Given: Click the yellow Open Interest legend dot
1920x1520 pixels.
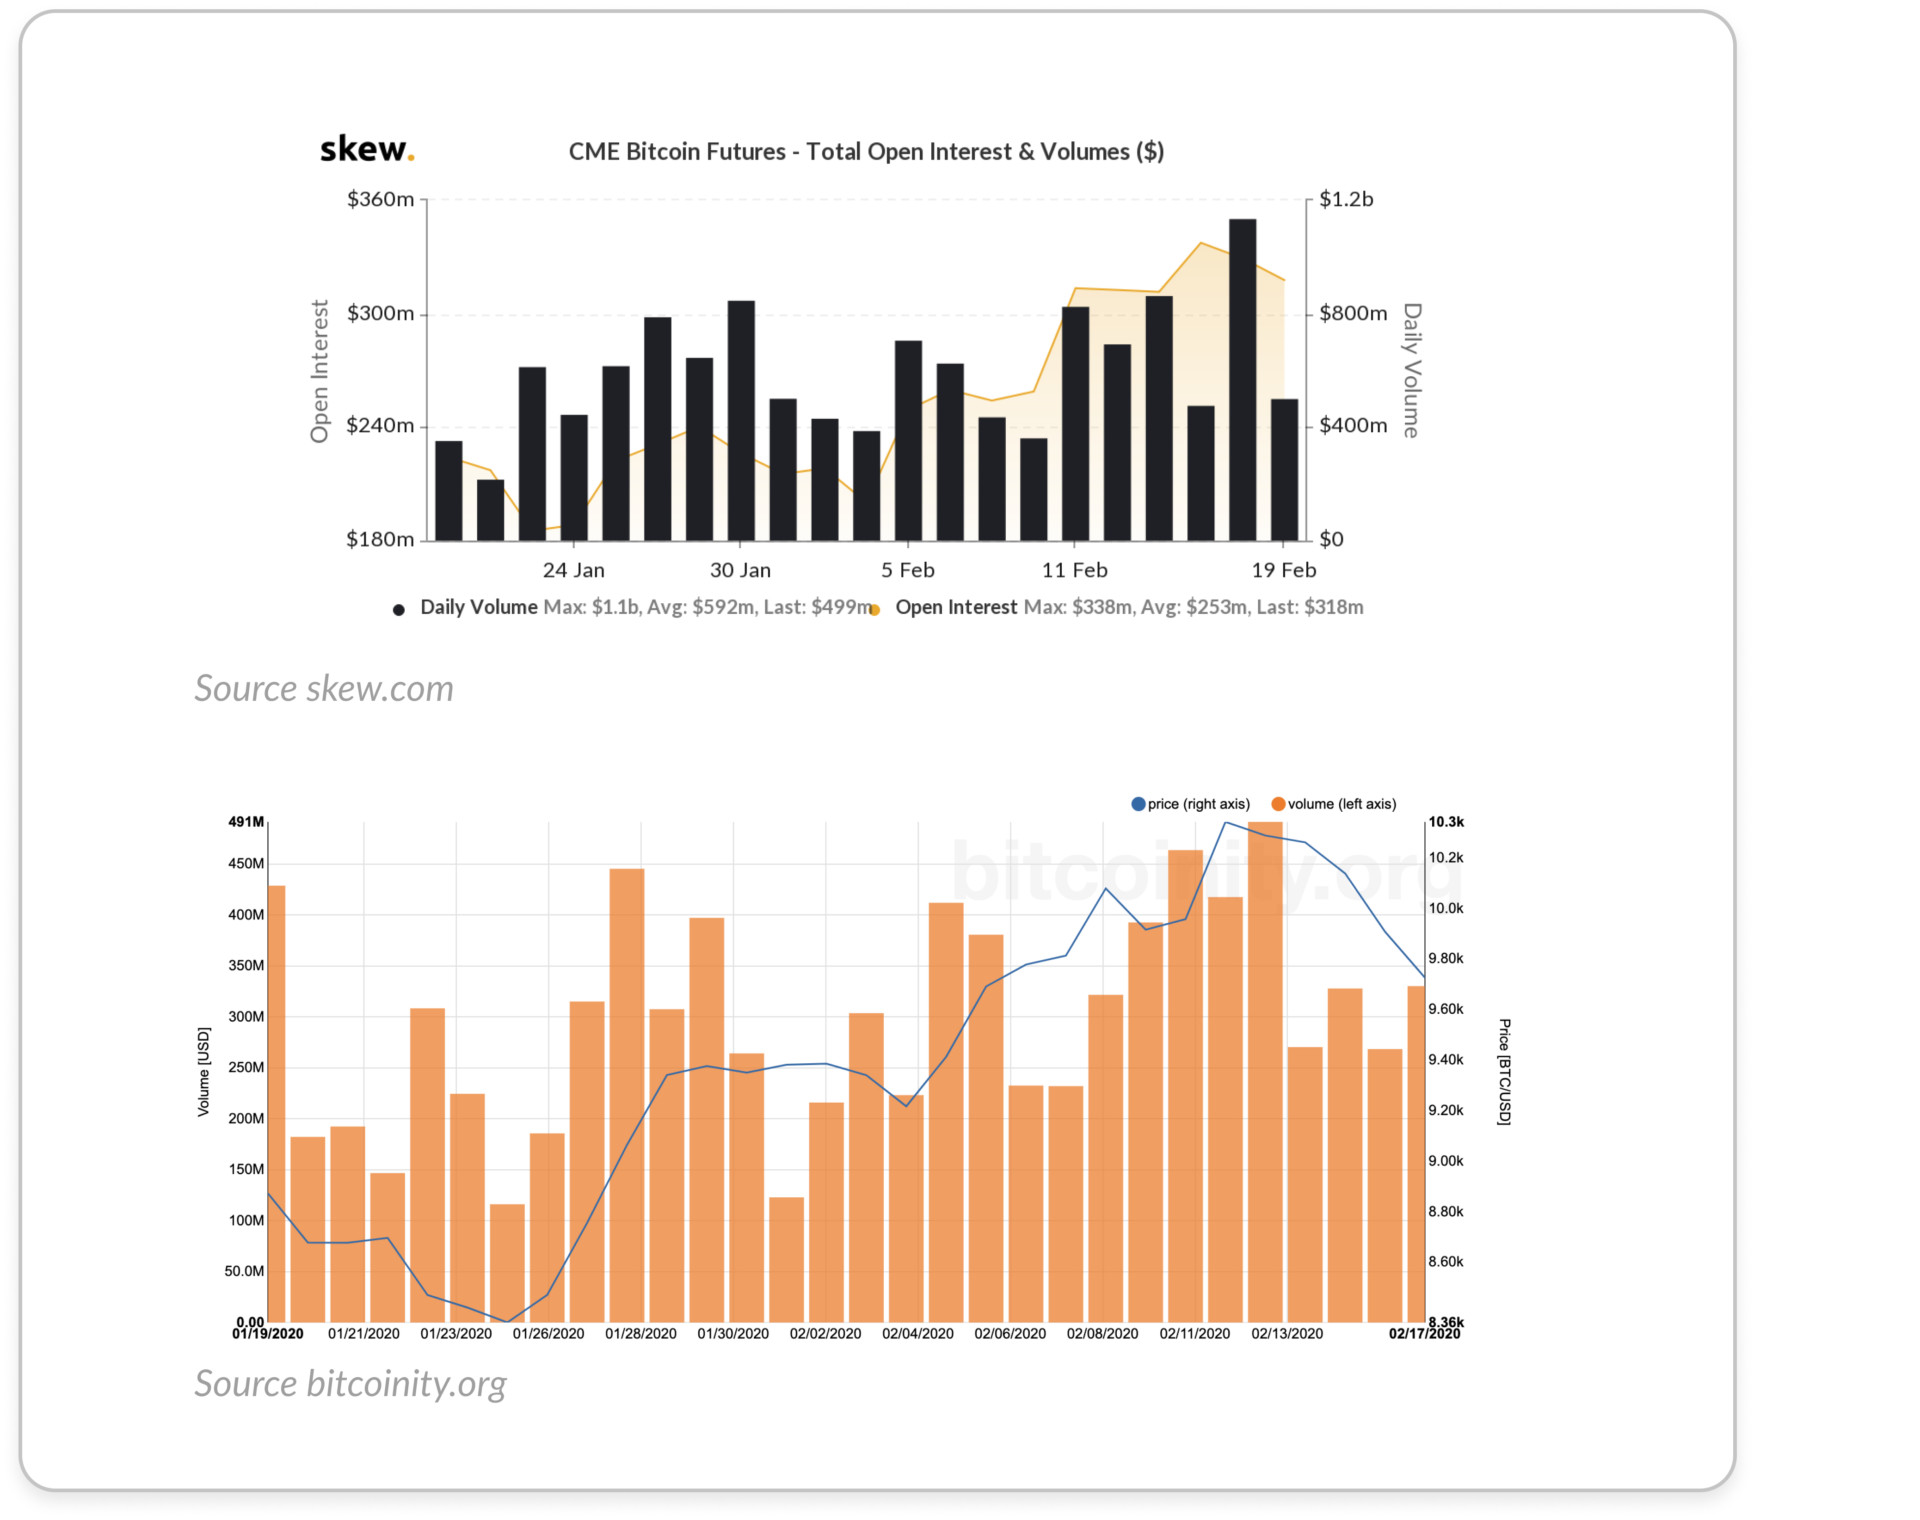Looking at the screenshot, I should click(875, 610).
